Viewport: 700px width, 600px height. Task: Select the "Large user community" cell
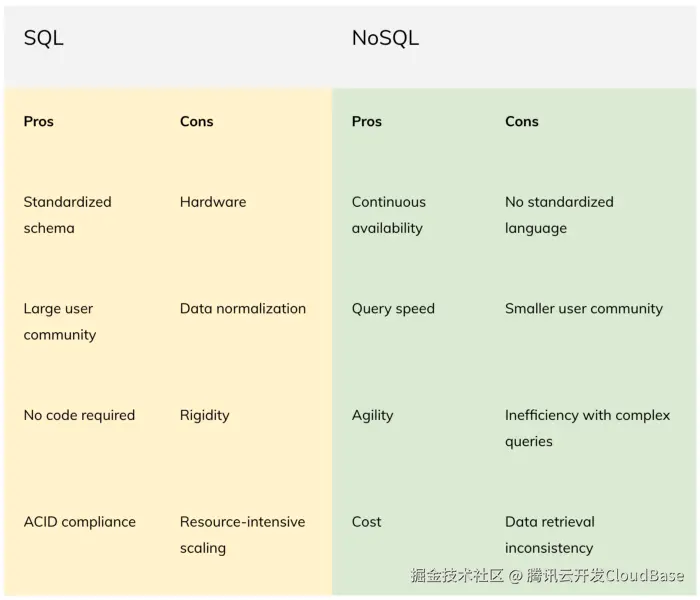60,321
